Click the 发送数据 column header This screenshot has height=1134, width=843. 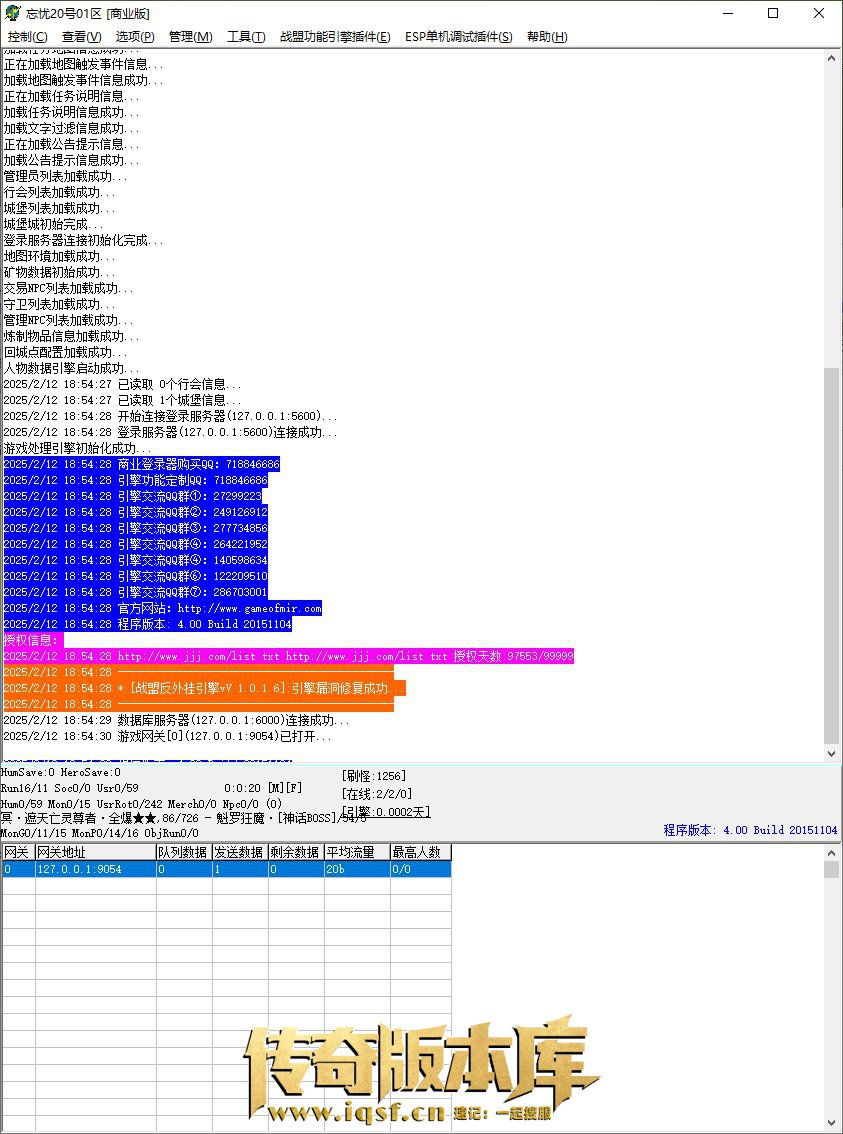pyautogui.click(x=239, y=852)
